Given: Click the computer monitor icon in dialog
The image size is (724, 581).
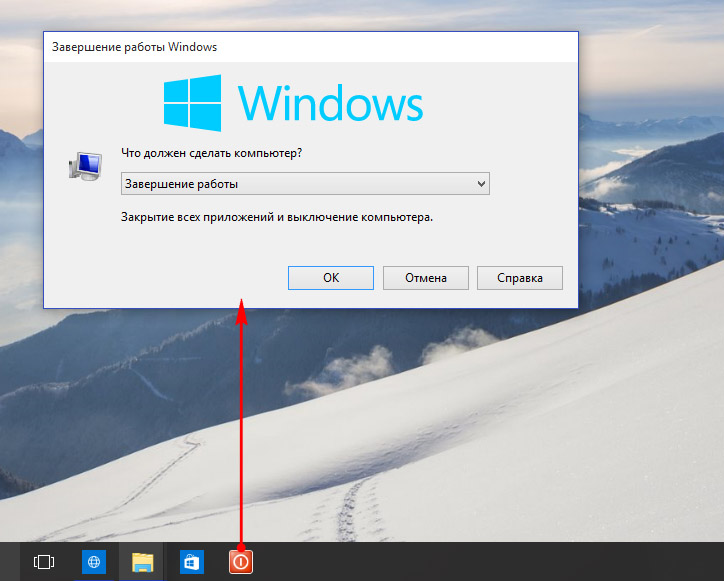Looking at the screenshot, I should coord(85,166).
